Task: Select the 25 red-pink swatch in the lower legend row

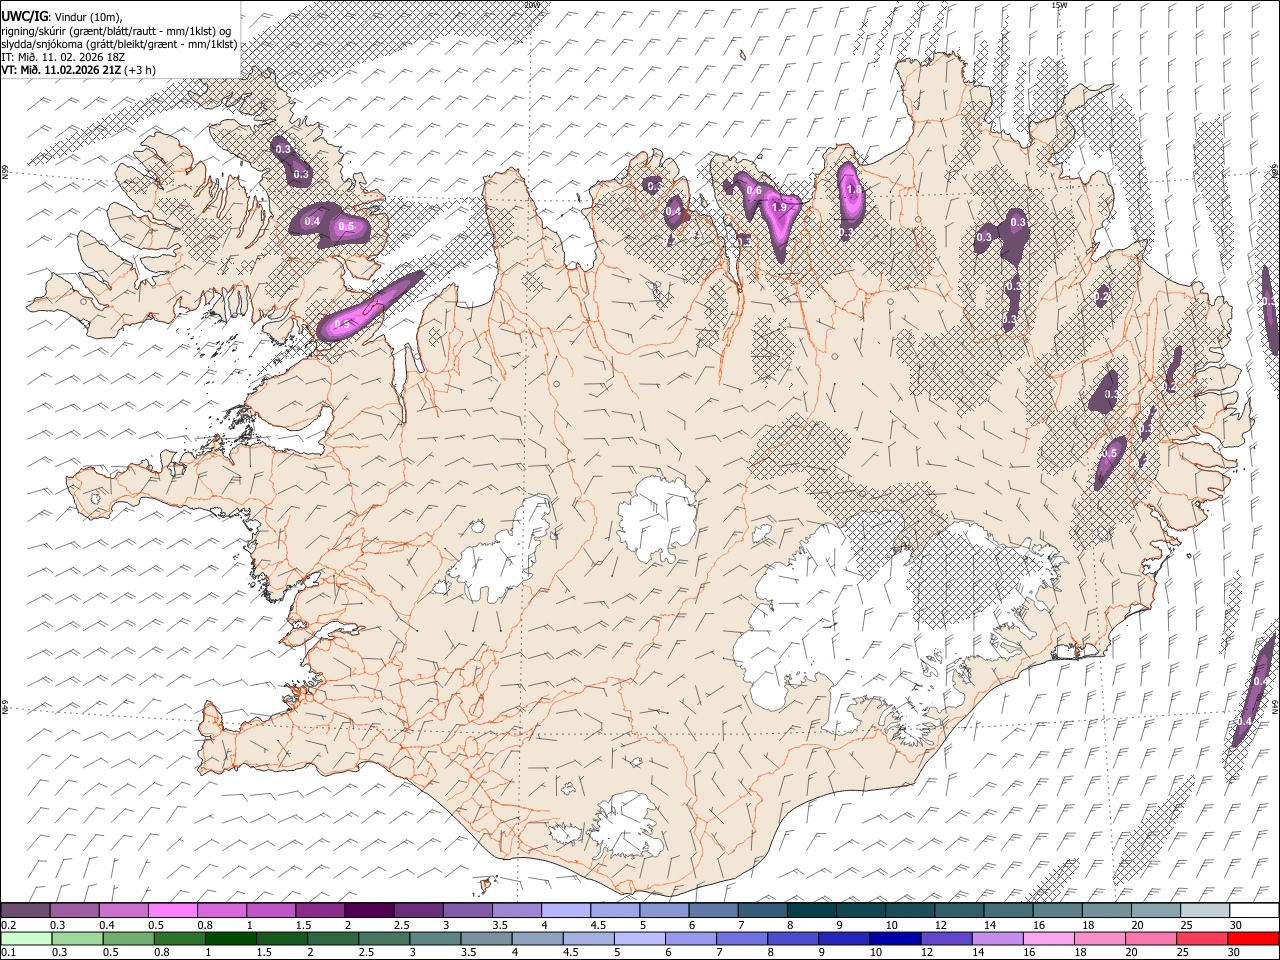Action: coord(1200,938)
